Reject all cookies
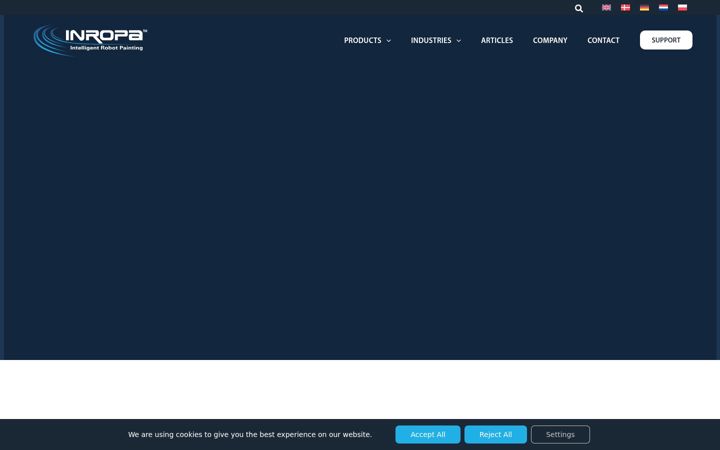This screenshot has height=450, width=720. [x=495, y=434]
